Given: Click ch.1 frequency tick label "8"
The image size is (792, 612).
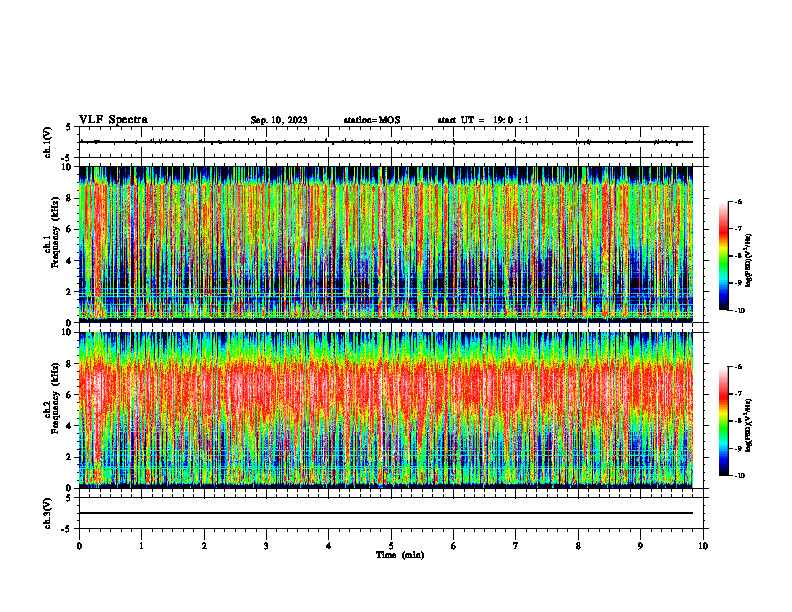Looking at the screenshot, I should pyautogui.click(x=69, y=198).
